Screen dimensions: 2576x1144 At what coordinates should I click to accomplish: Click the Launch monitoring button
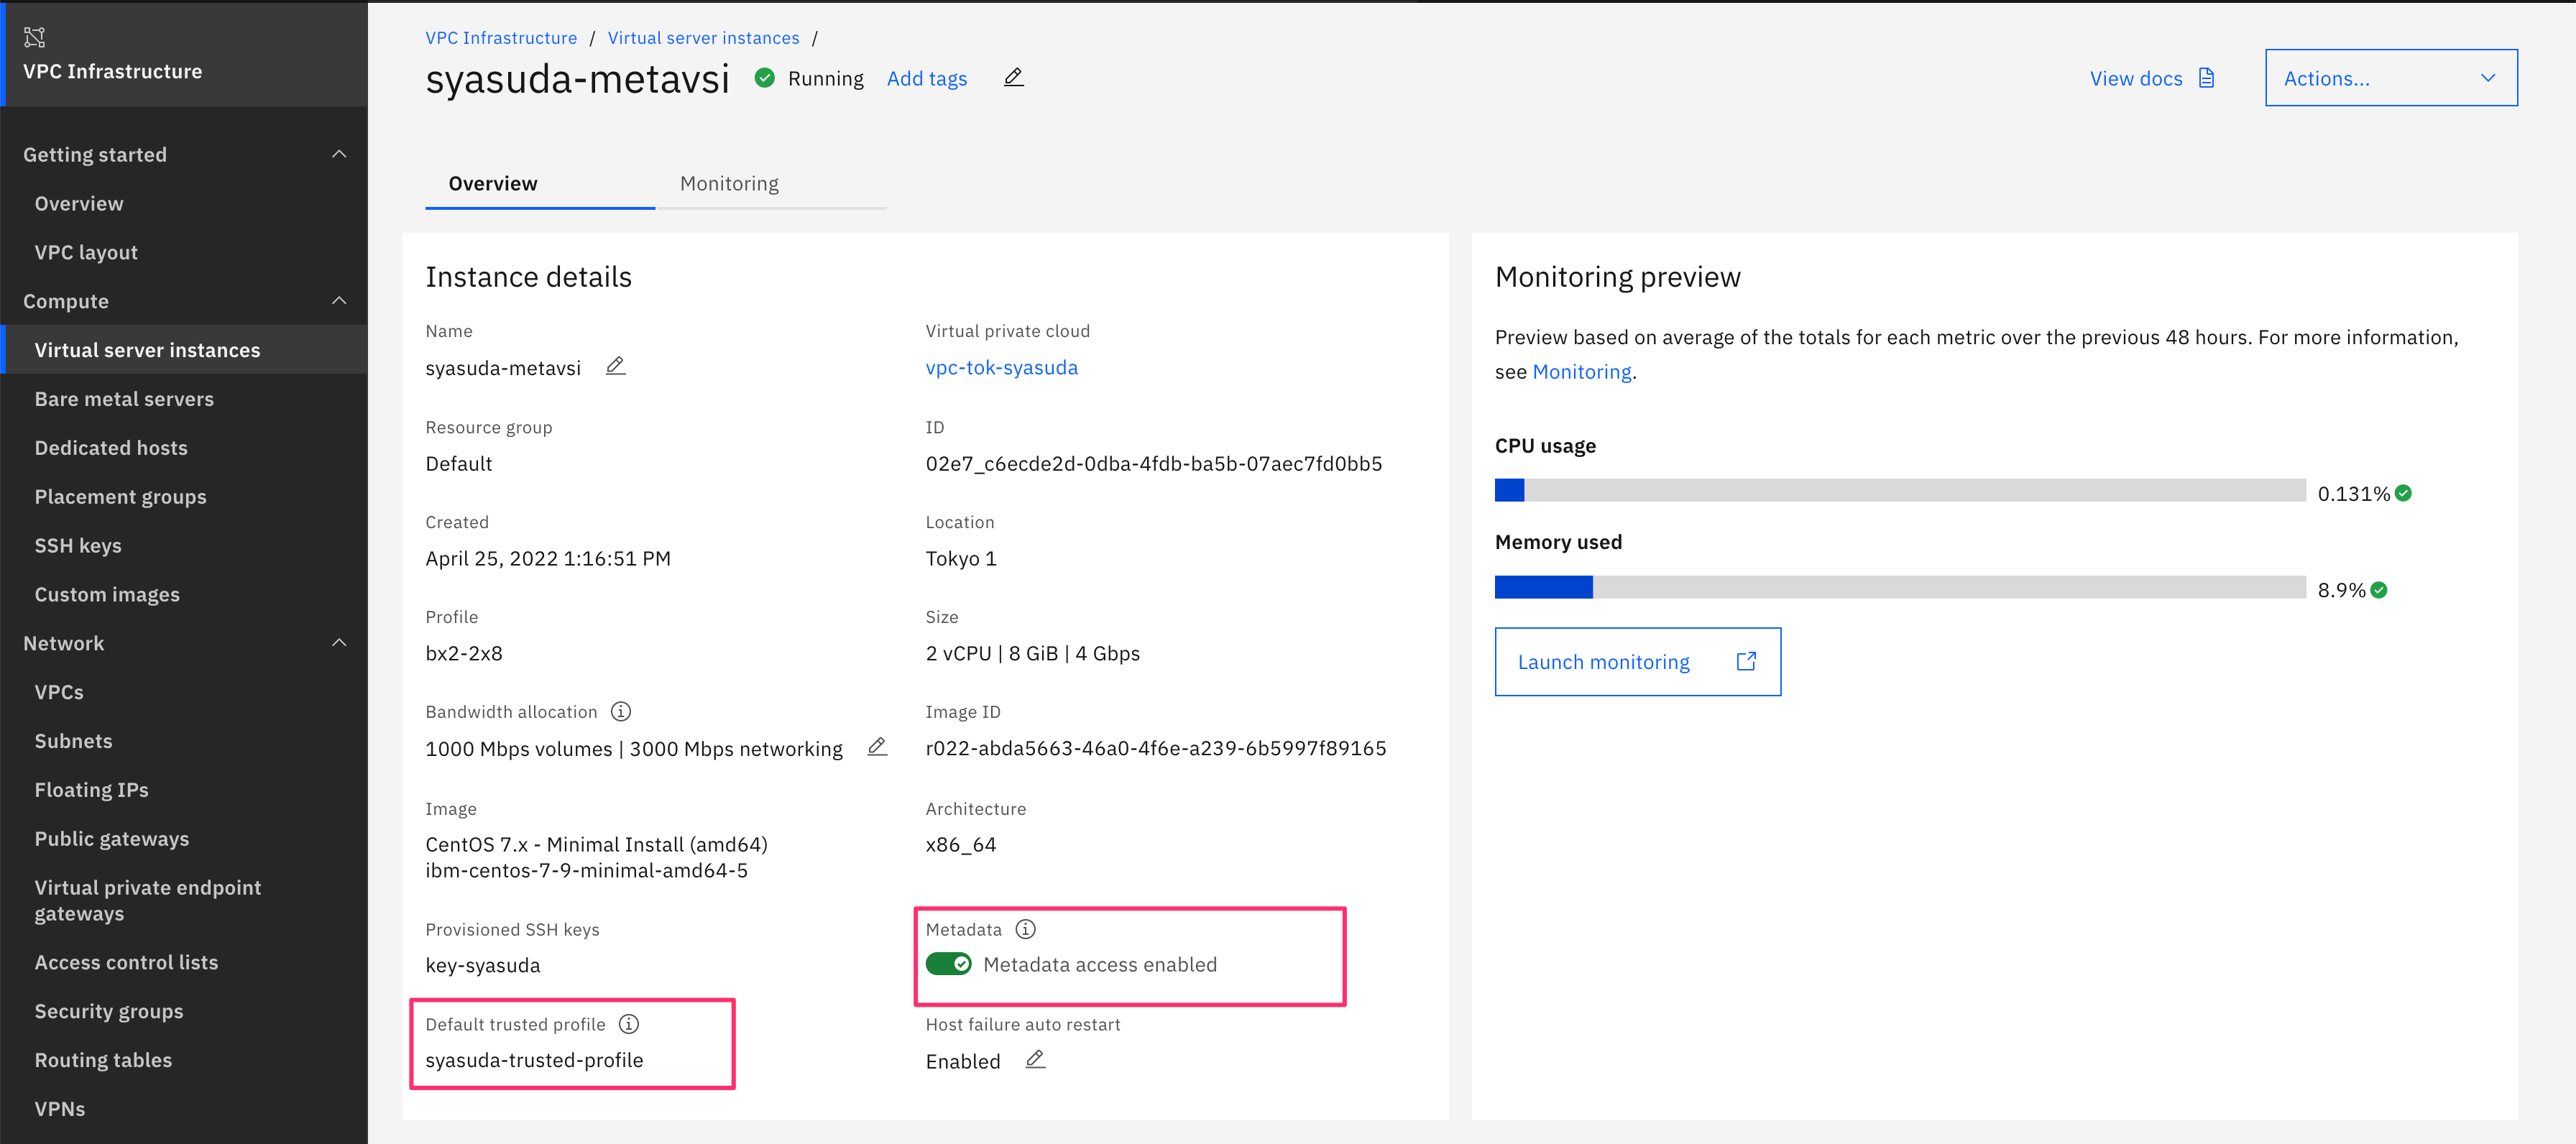click(1637, 661)
